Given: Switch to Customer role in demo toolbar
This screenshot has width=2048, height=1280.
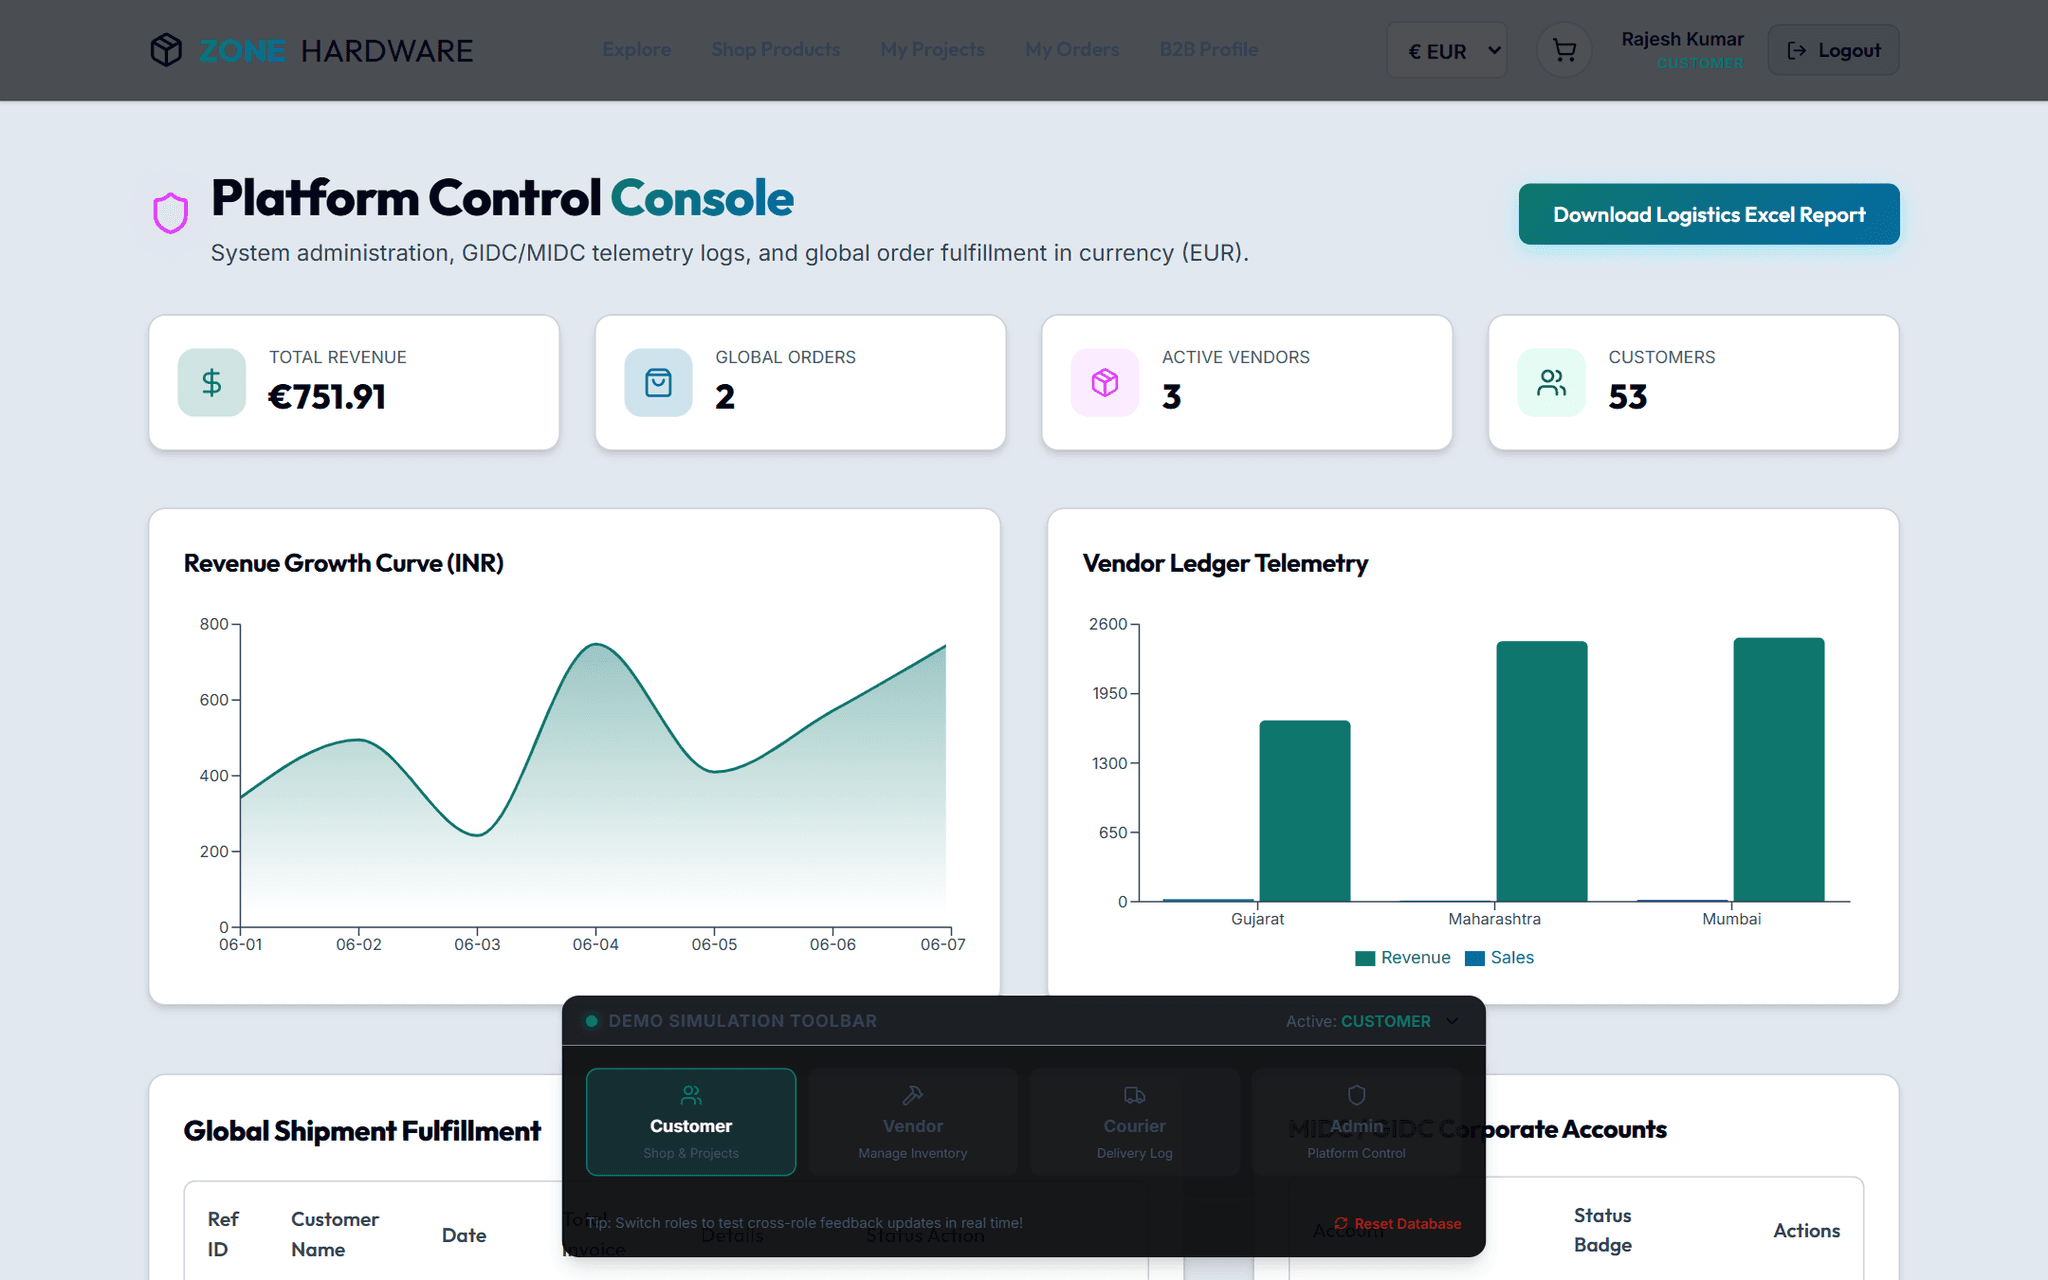Looking at the screenshot, I should (691, 1122).
